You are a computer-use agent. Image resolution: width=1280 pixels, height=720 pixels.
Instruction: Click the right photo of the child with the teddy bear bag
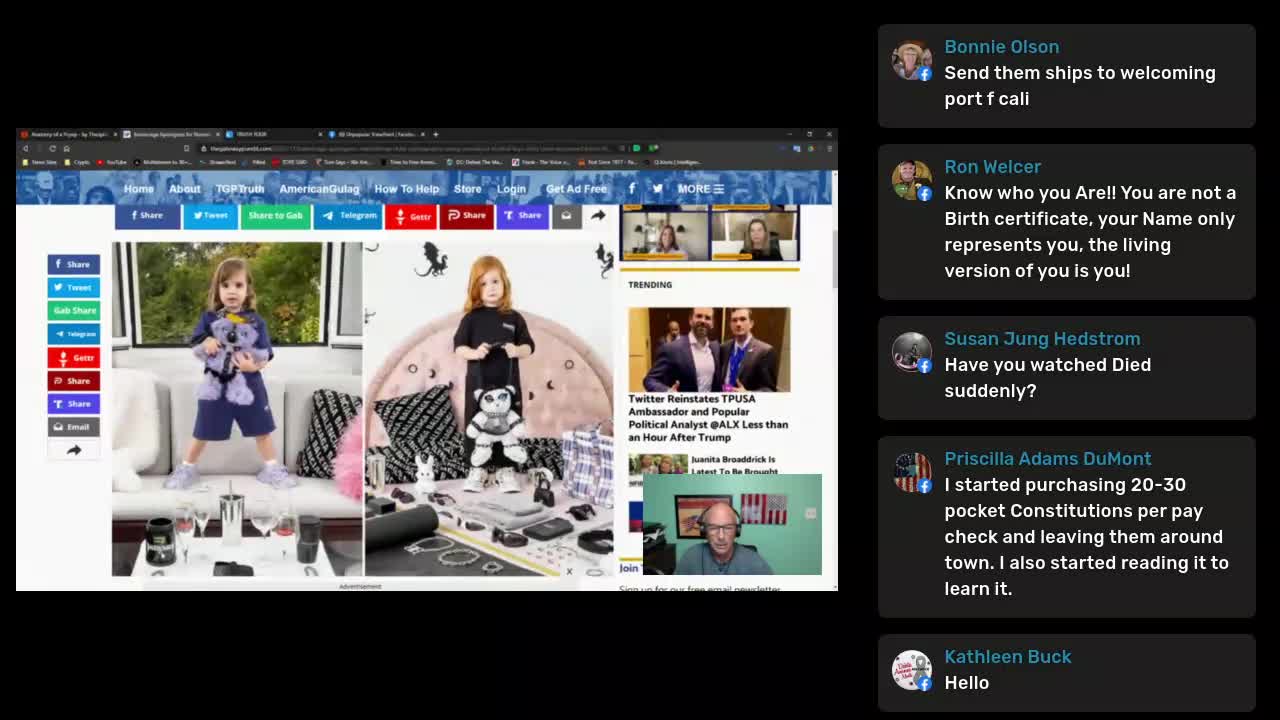coord(489,408)
